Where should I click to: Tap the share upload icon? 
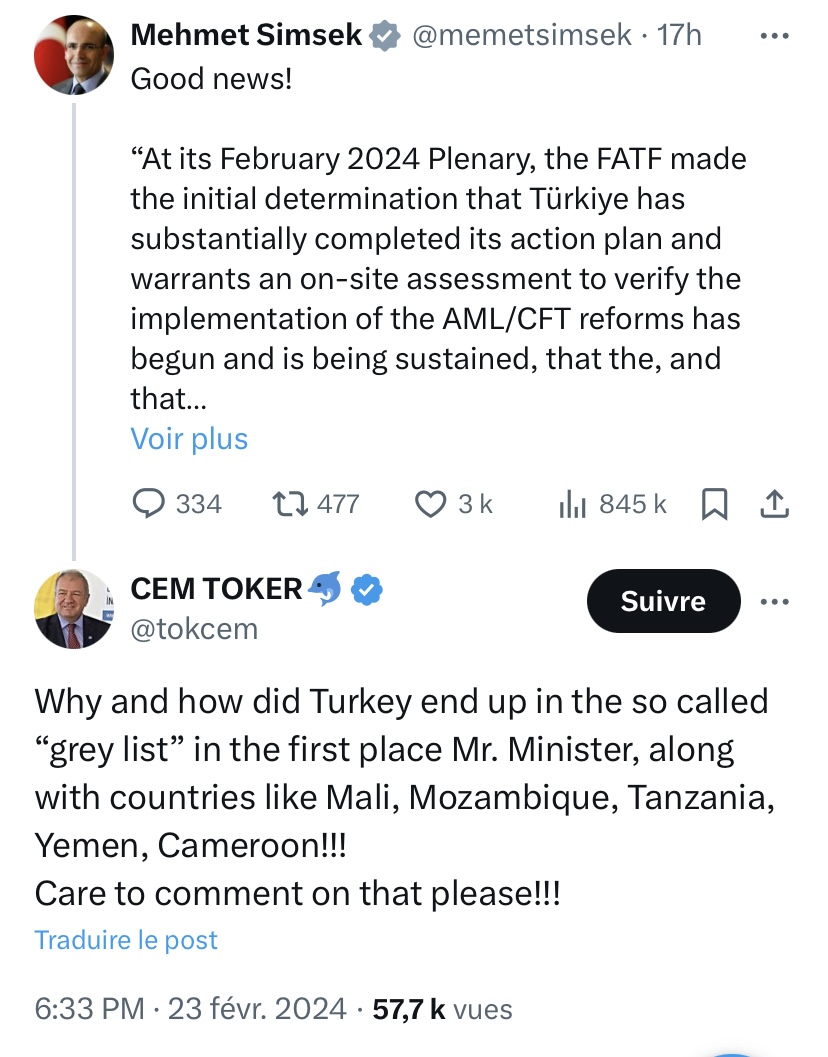pyautogui.click(x=775, y=504)
